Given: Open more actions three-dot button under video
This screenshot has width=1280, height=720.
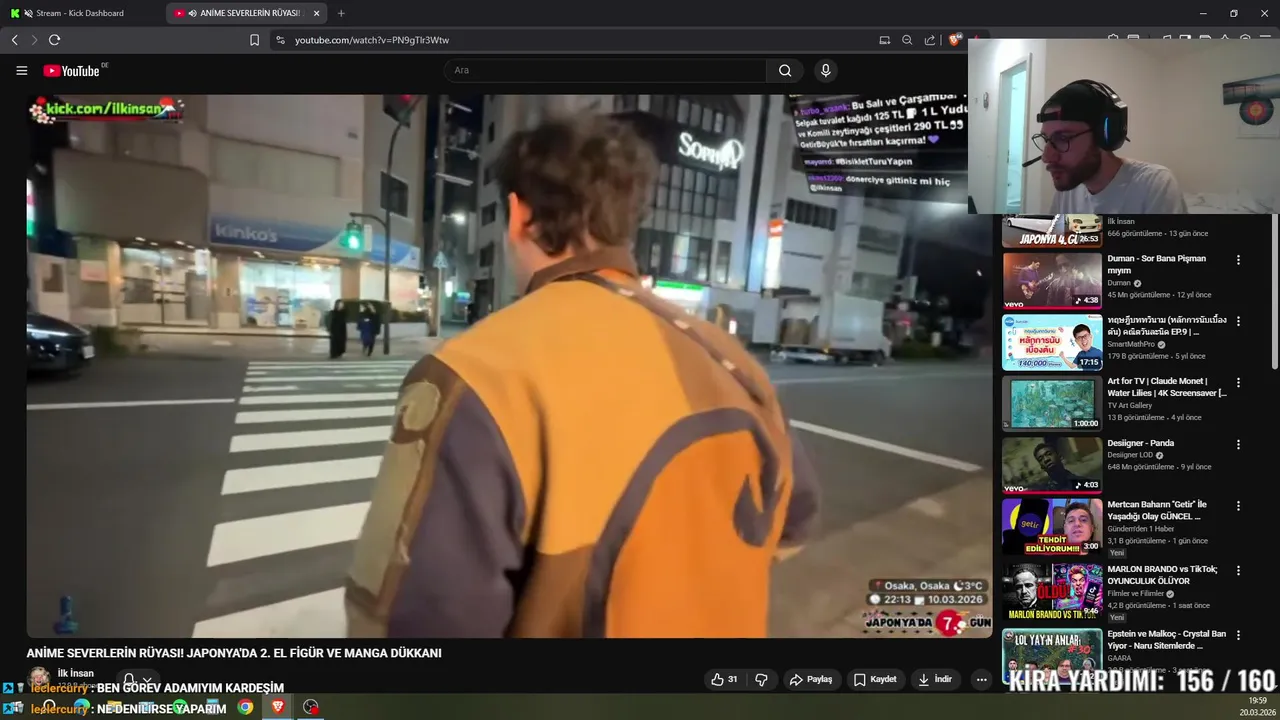Looking at the screenshot, I should point(981,679).
